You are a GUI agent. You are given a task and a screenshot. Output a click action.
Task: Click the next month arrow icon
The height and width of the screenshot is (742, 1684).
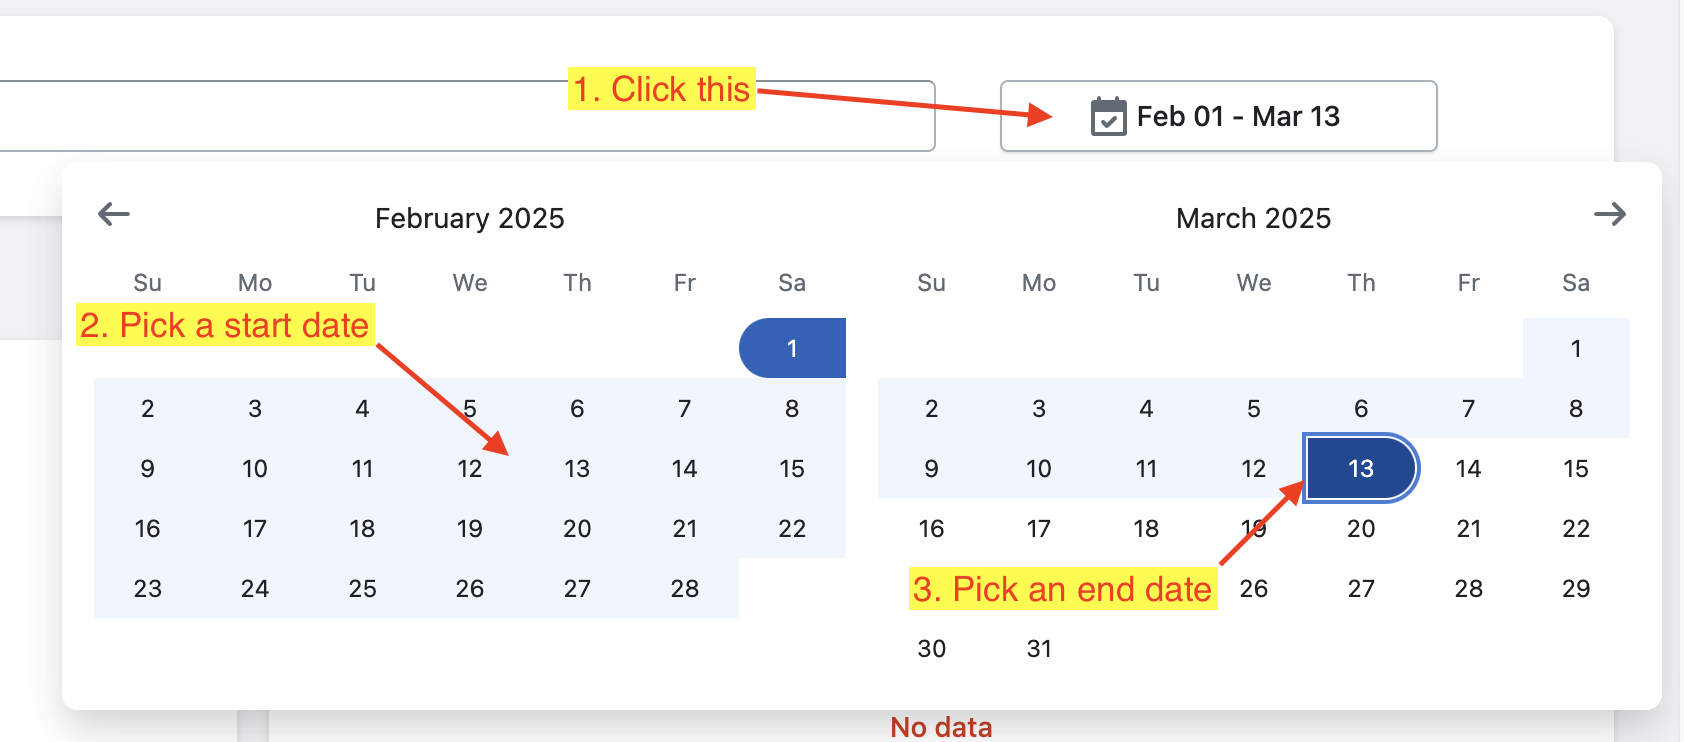1609,214
